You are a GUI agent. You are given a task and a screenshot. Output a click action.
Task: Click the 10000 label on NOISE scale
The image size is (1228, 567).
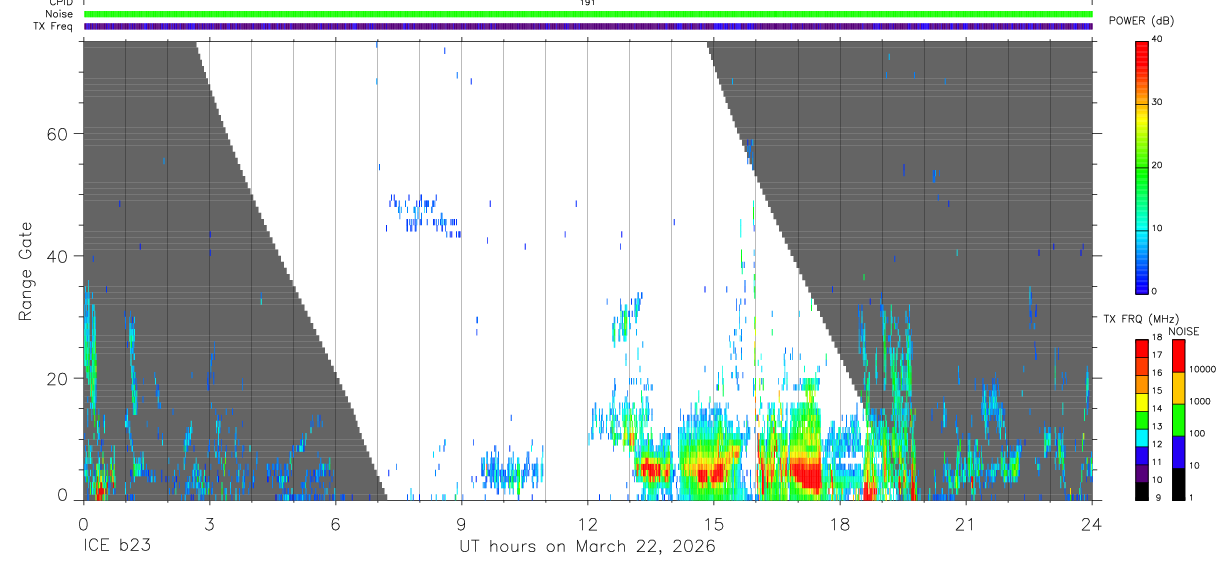point(1201,369)
